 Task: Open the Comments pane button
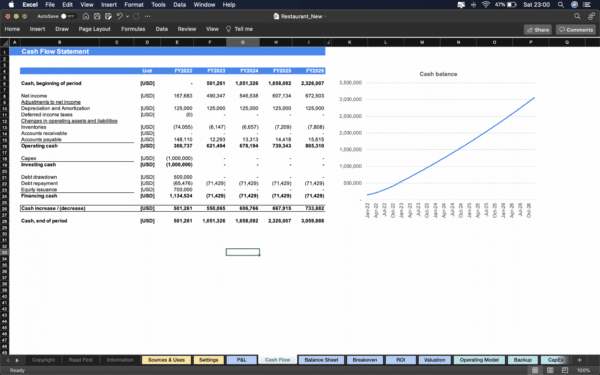pyautogui.click(x=576, y=29)
